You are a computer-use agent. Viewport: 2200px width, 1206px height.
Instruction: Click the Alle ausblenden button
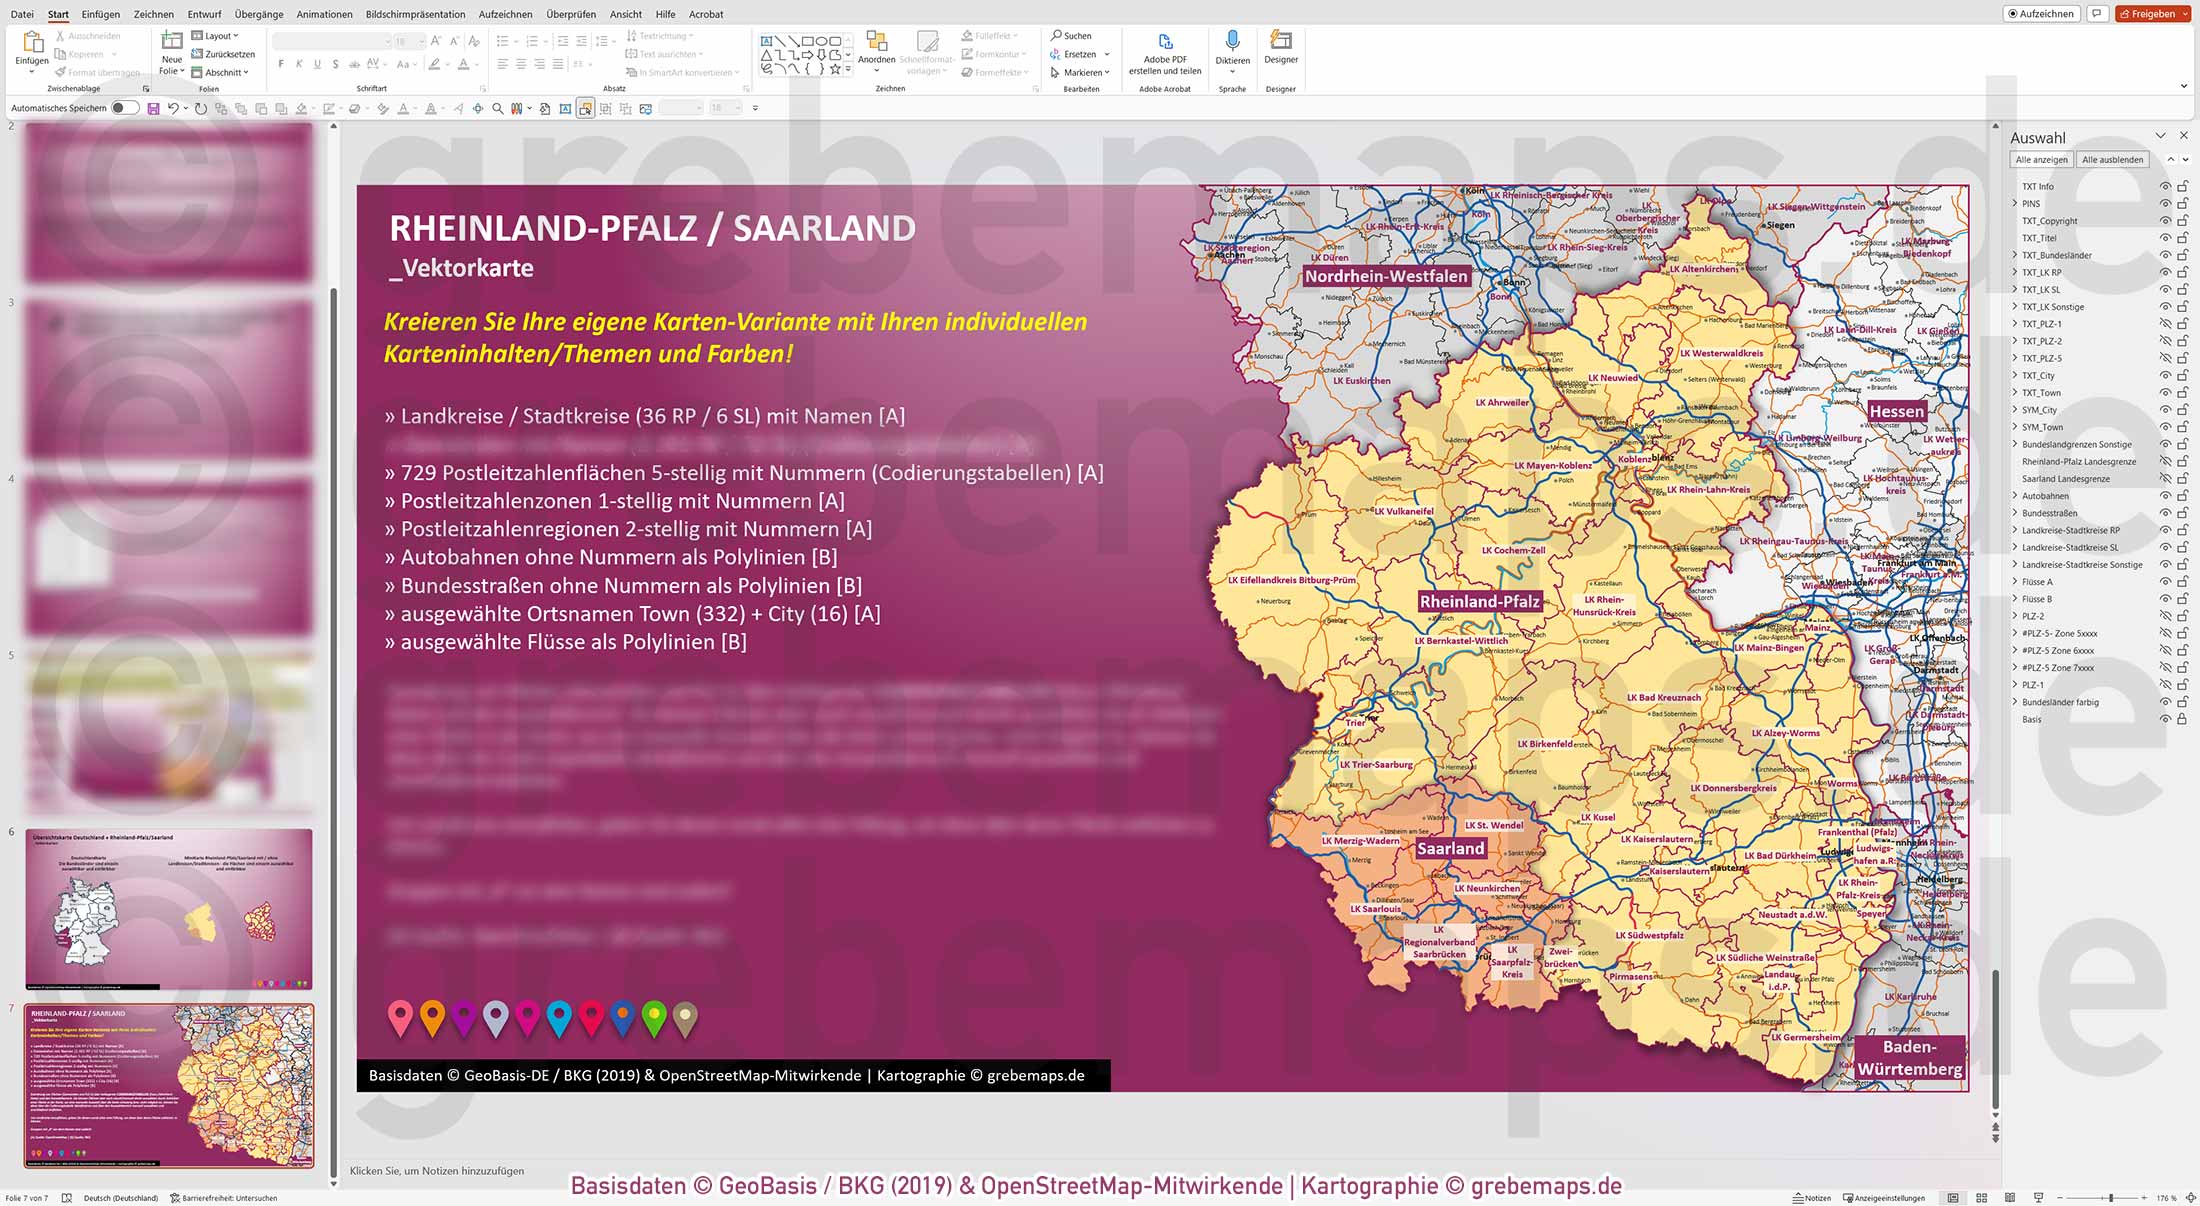(2112, 159)
